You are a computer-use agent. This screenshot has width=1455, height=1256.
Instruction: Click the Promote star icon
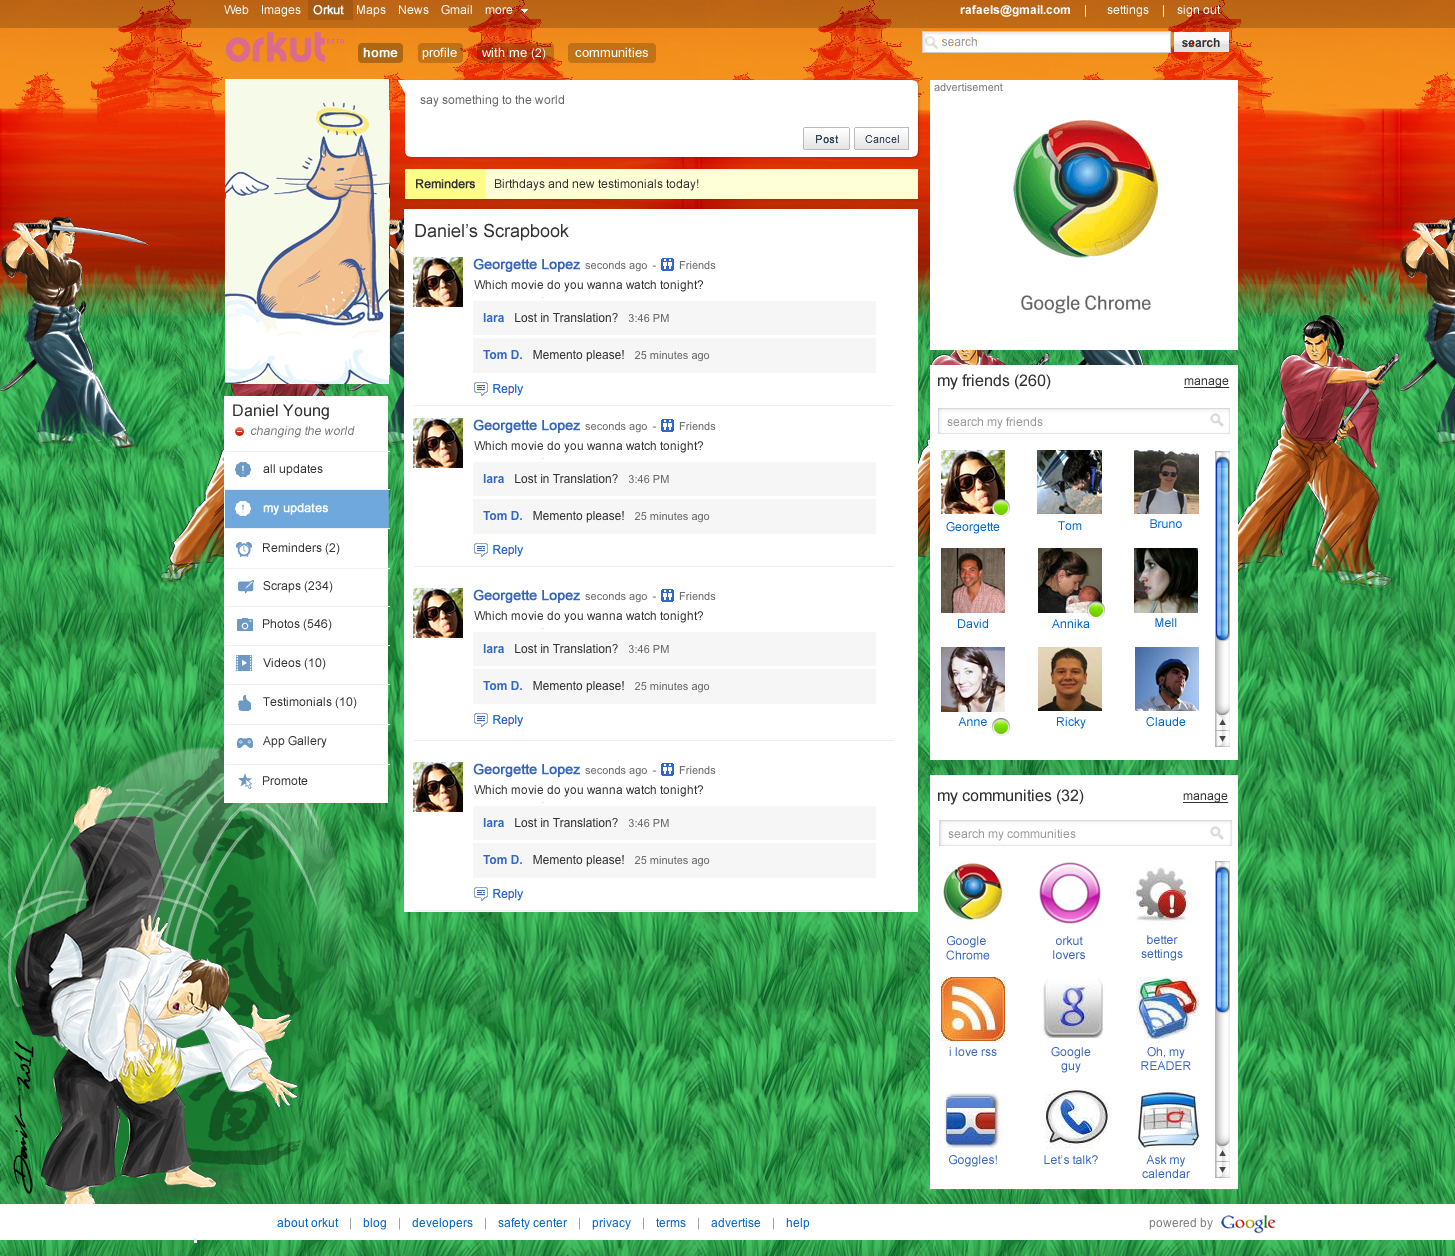[244, 781]
